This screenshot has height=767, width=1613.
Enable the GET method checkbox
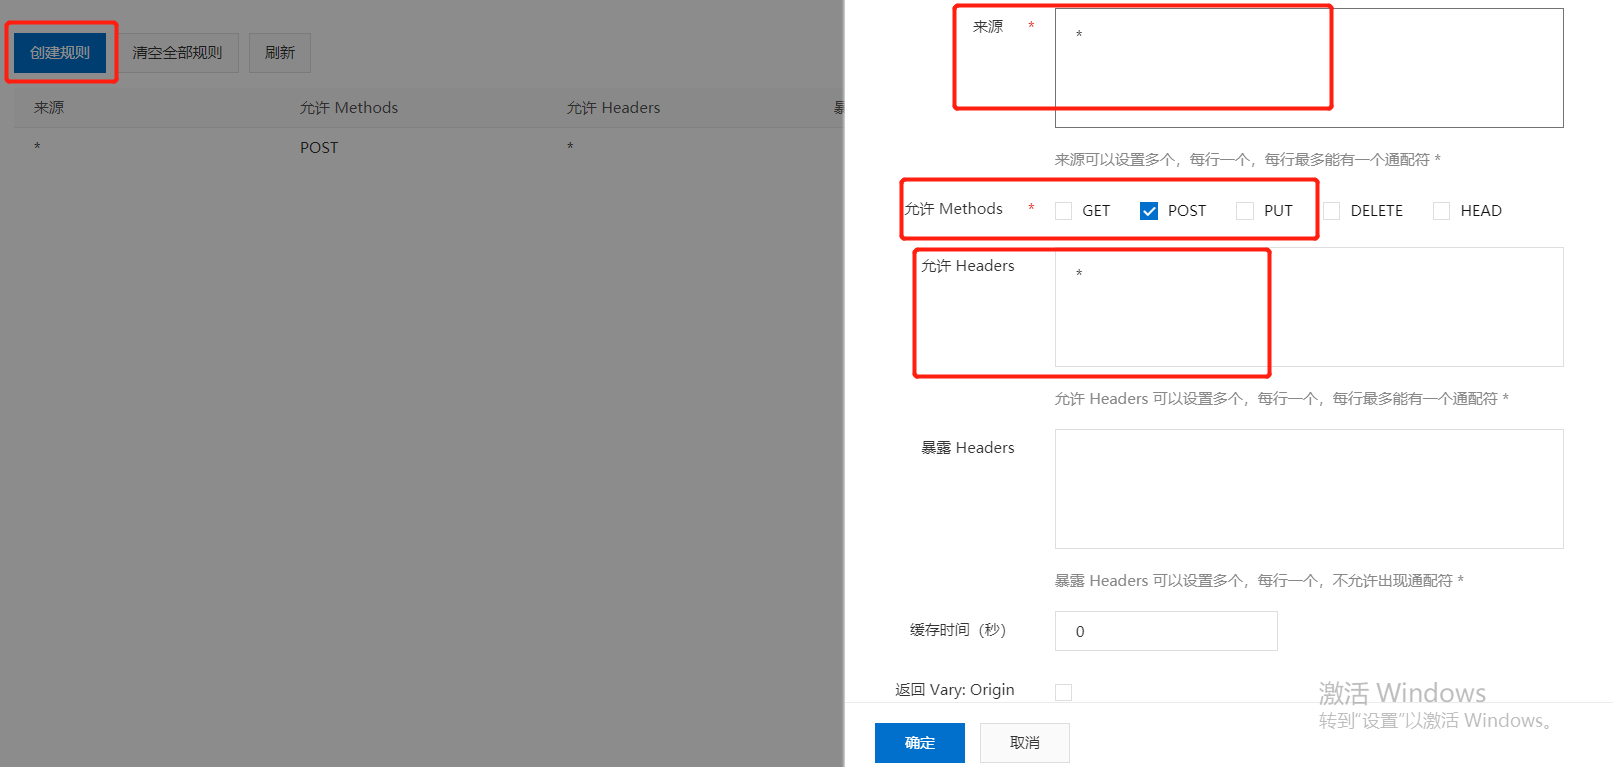coord(1064,211)
